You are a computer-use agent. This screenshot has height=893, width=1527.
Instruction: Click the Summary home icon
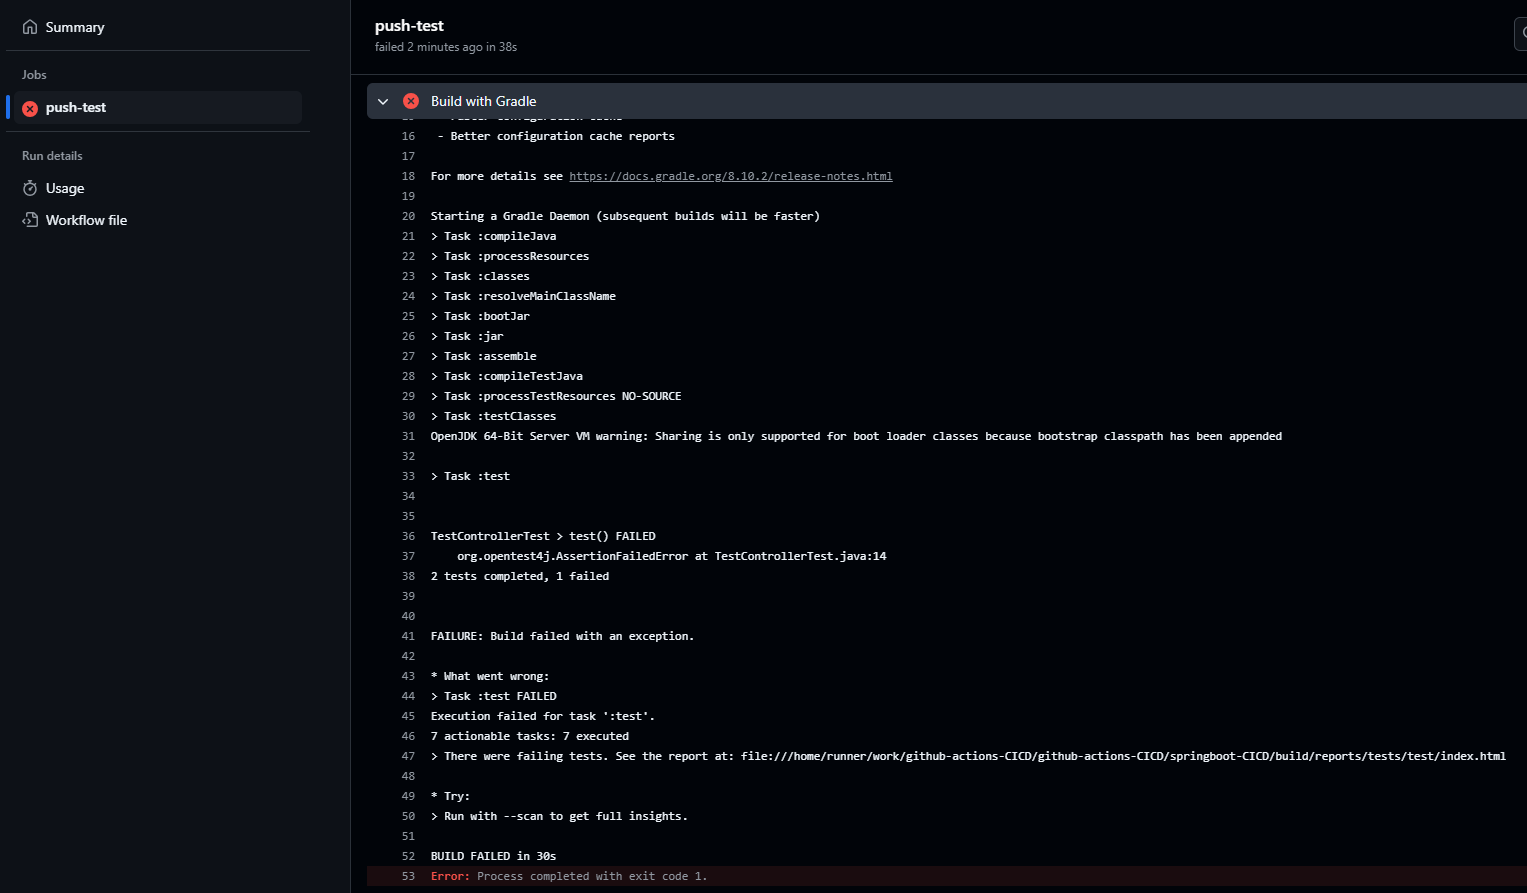point(30,27)
